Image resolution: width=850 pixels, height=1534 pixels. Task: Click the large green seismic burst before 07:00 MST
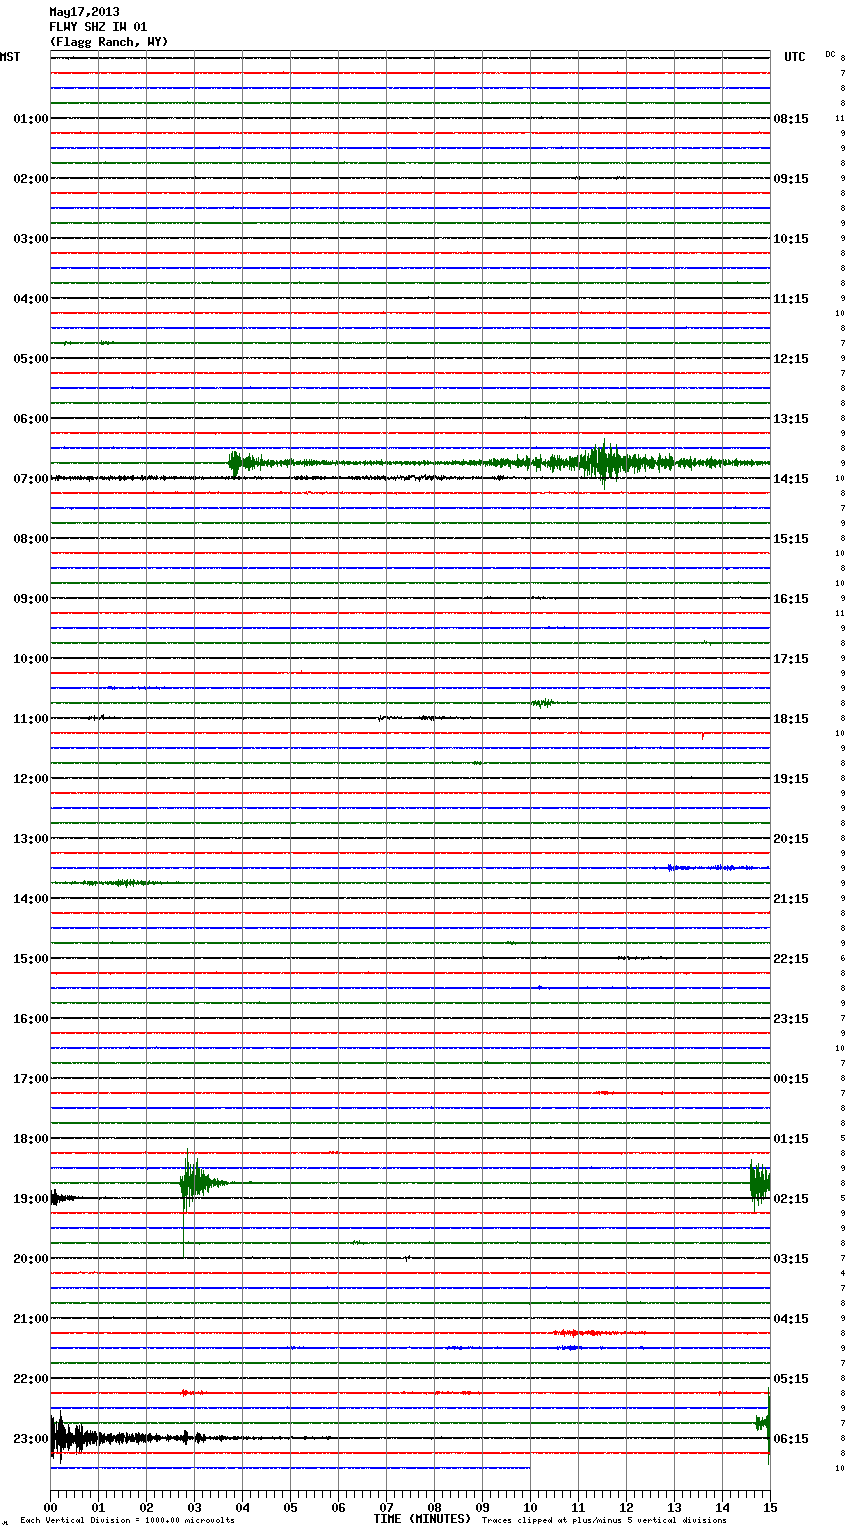tap(602, 463)
